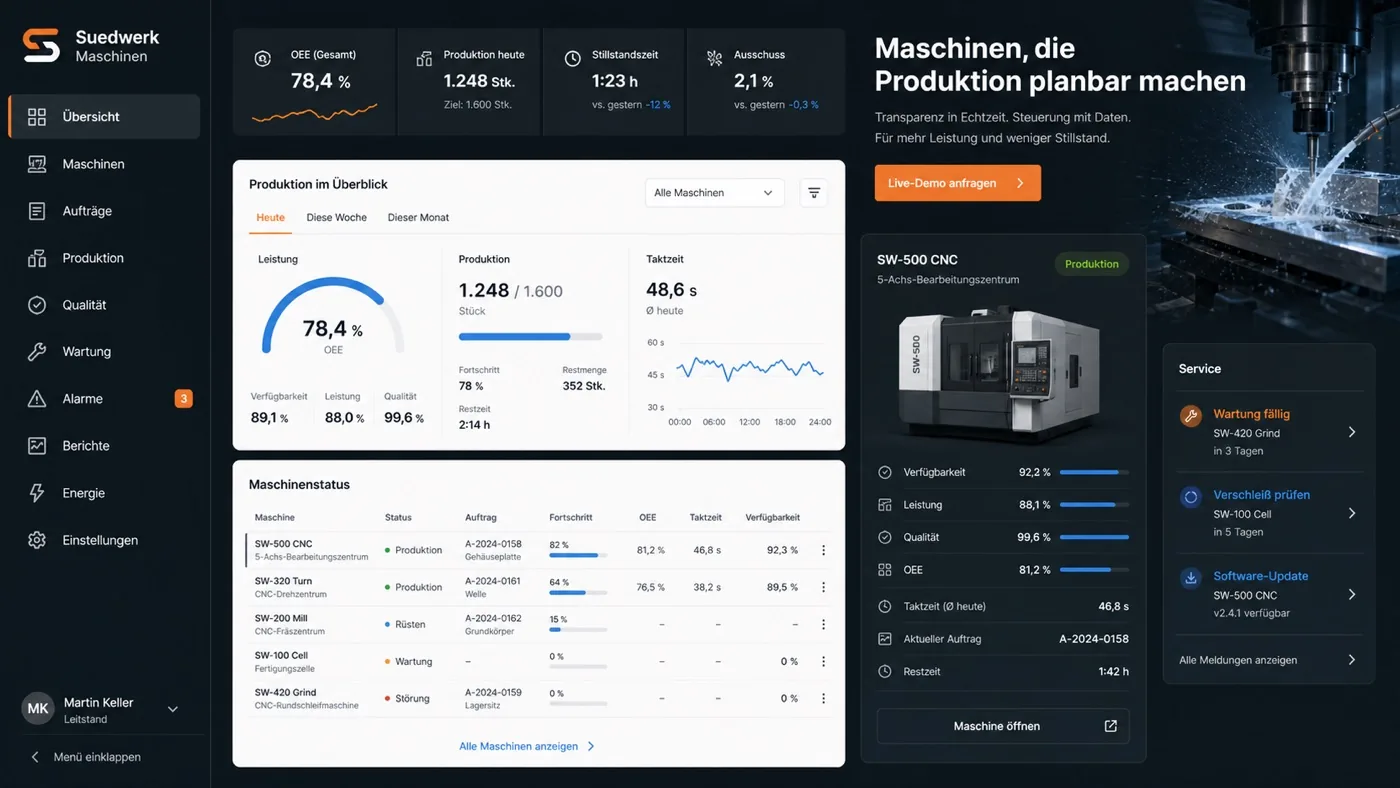Click the Verfügbarkeit 92,2 % bar in machine card
This screenshot has height=788, width=1400.
click(1094, 472)
